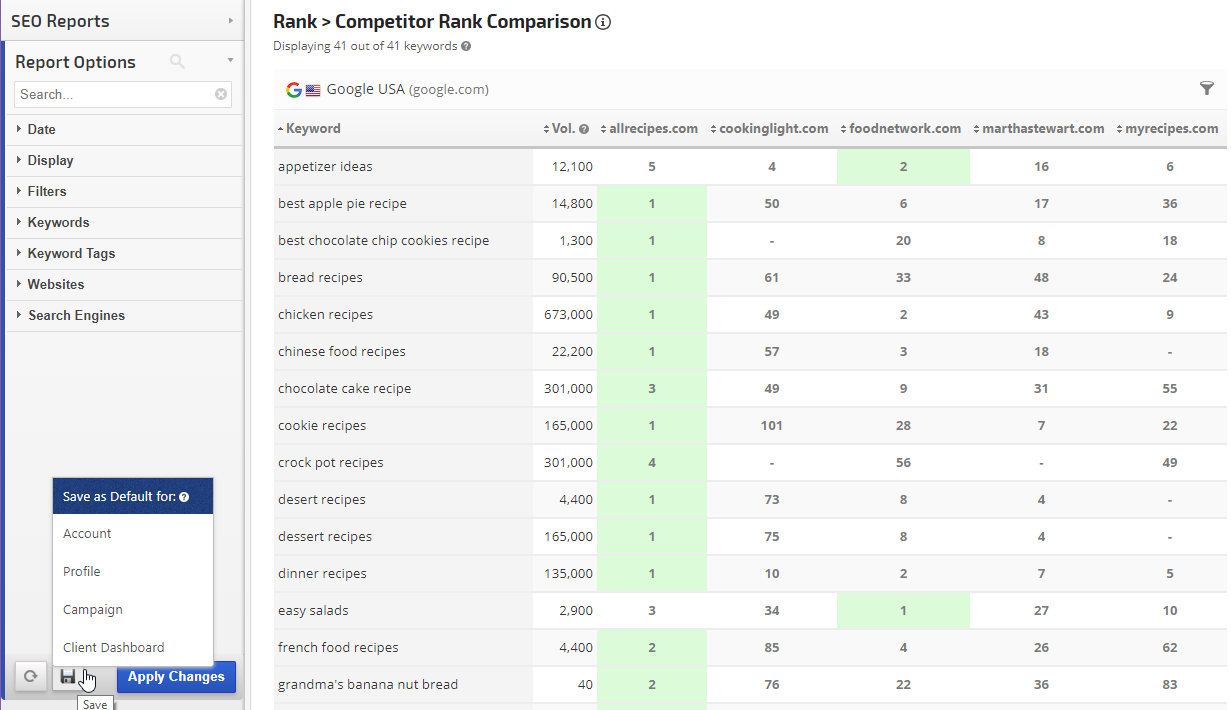Screen dimensions: 1231x710
Task: Open the table filter funnel icon
Action: [1207, 89]
